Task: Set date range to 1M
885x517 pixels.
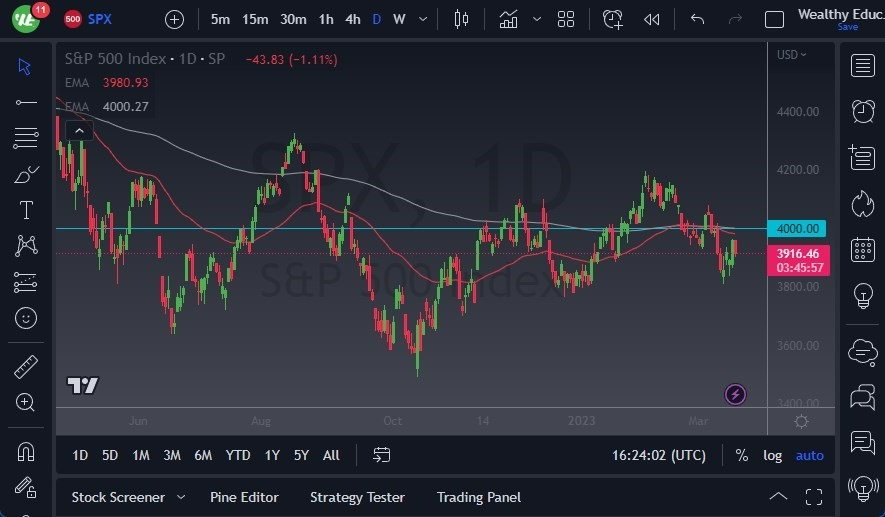Action: 141,455
